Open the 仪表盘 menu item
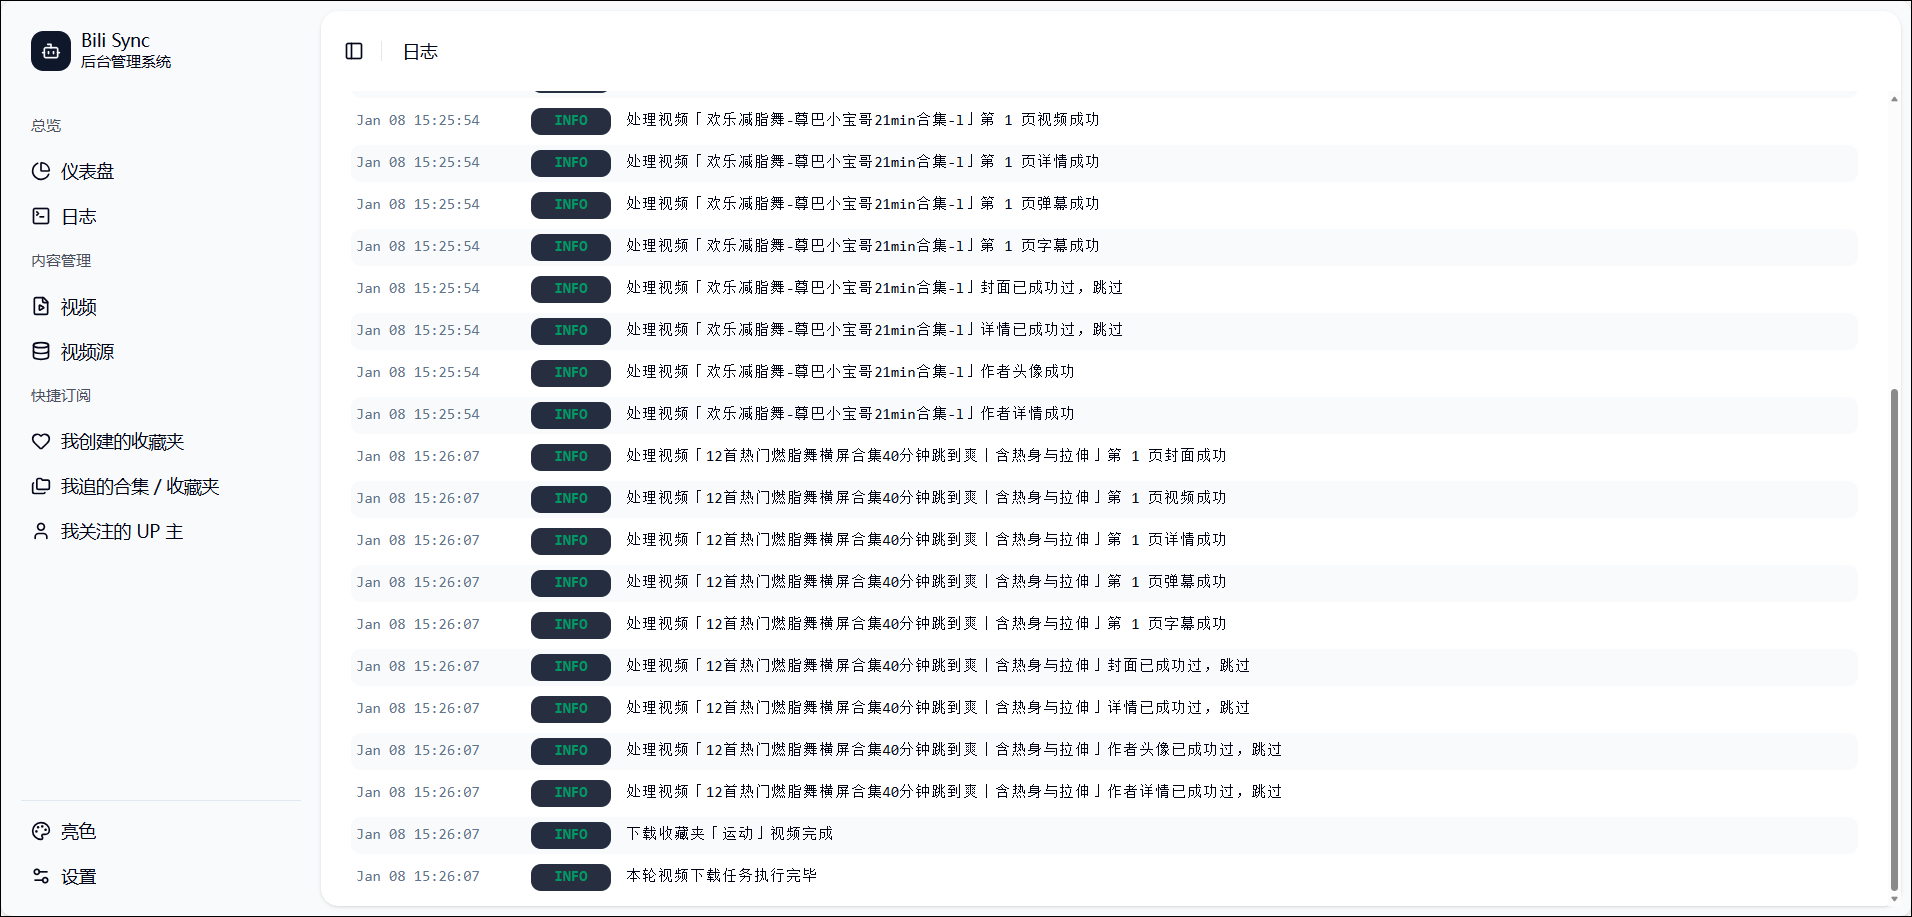The height and width of the screenshot is (917, 1912). (x=87, y=171)
